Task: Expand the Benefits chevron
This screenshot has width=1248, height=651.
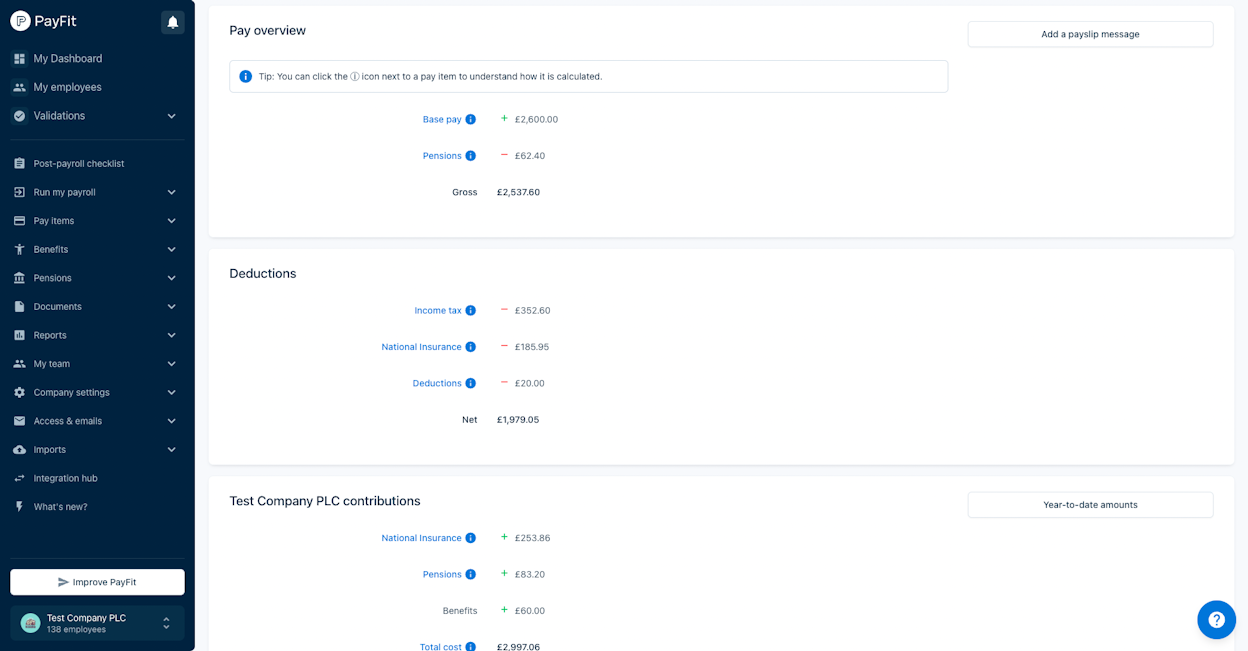Action: click(x=171, y=249)
